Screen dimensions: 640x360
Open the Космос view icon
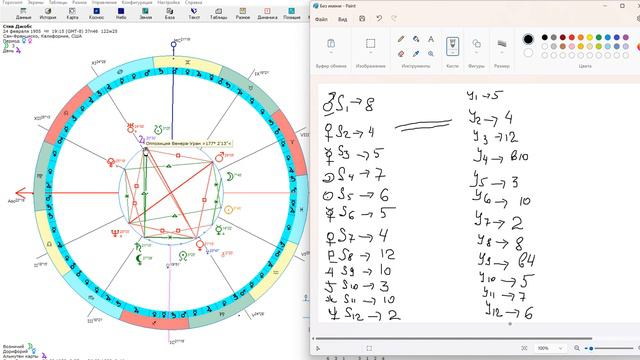97,13
